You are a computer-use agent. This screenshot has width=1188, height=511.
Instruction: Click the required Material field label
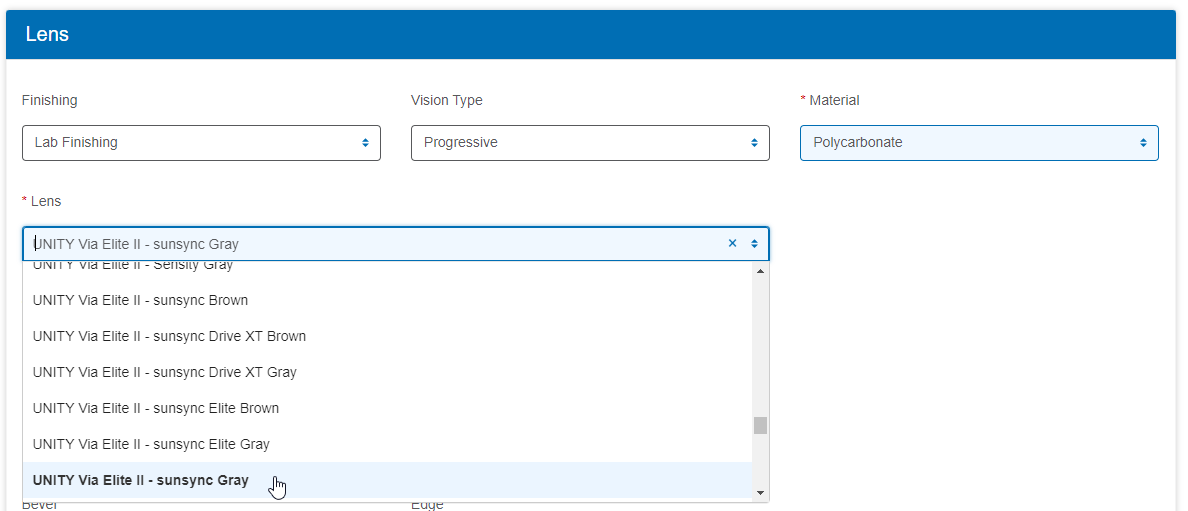pyautogui.click(x=834, y=100)
